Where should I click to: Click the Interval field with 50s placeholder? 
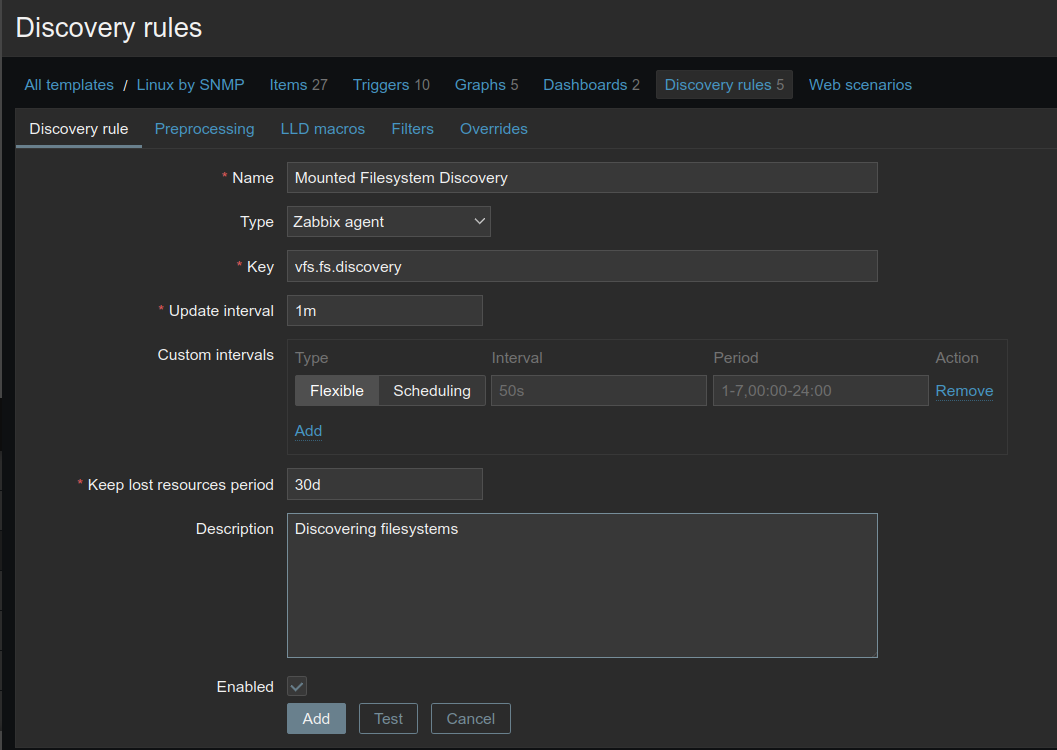[599, 391]
